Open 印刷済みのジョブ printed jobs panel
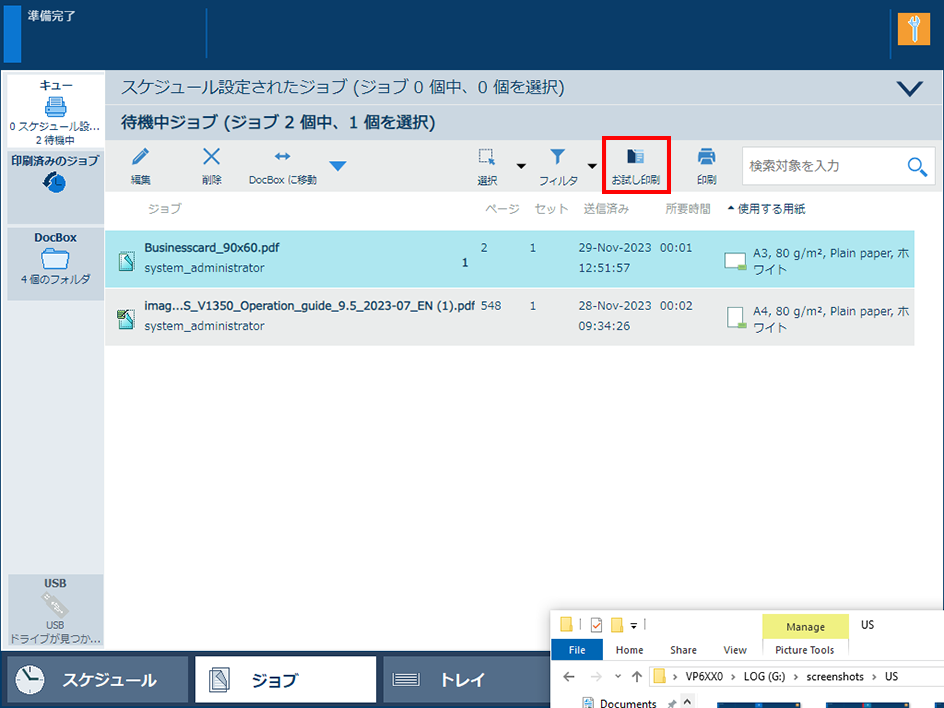 pyautogui.click(x=55, y=187)
